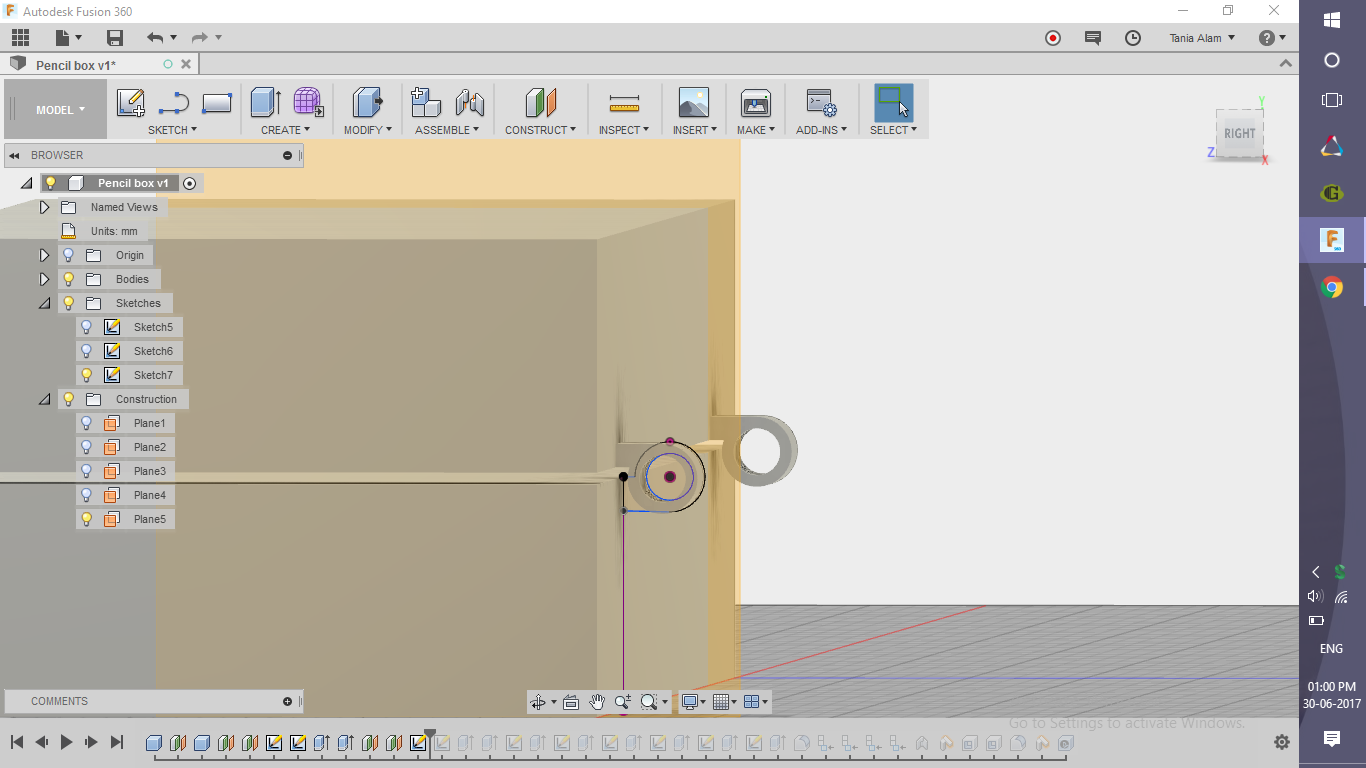
Task: Jump to timeline beginning button
Action: (x=17, y=742)
